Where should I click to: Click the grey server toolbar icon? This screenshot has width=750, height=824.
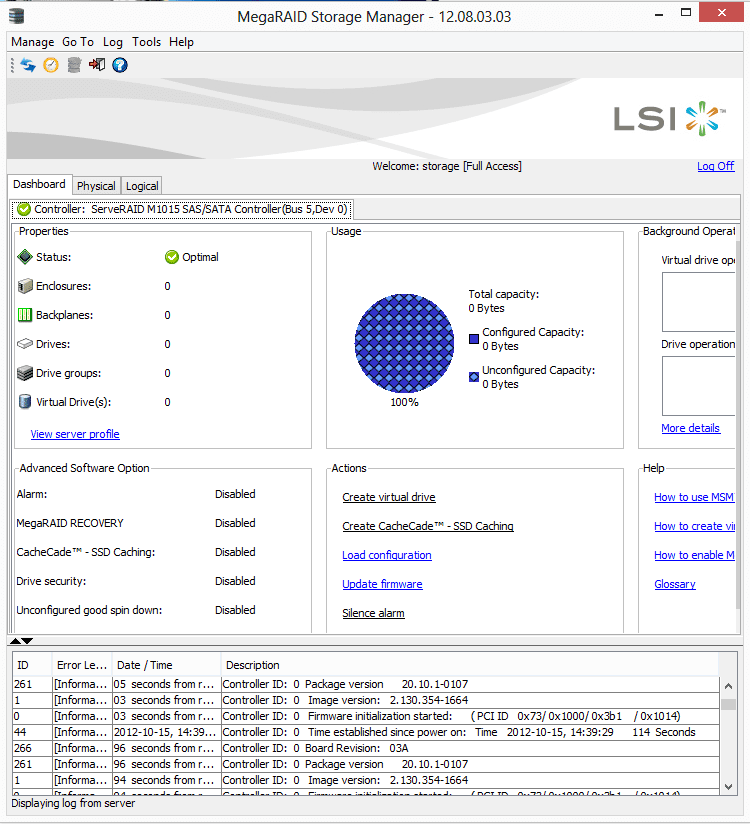coord(74,65)
